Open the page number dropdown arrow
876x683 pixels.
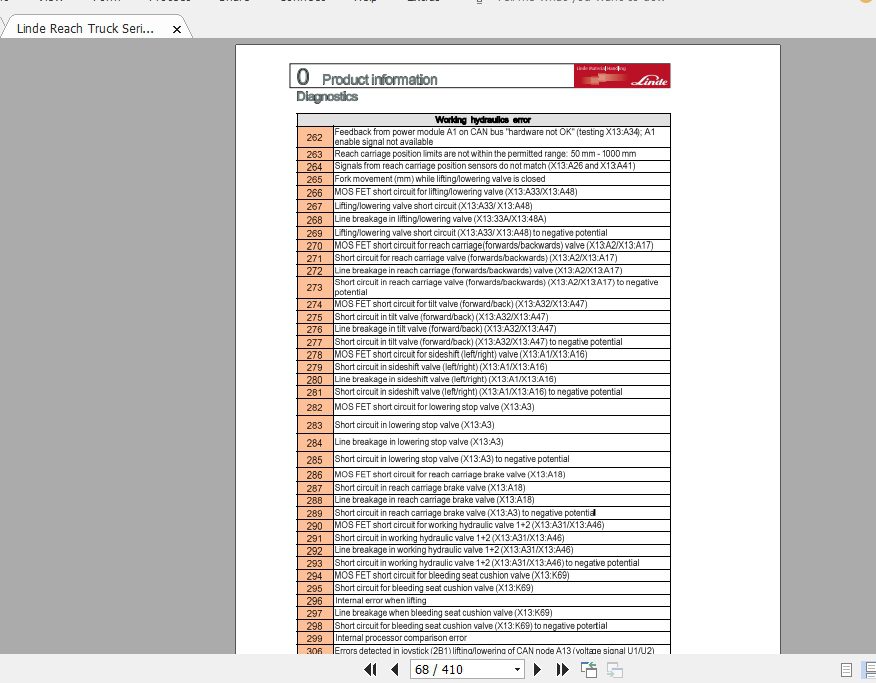pyautogui.click(x=517, y=669)
